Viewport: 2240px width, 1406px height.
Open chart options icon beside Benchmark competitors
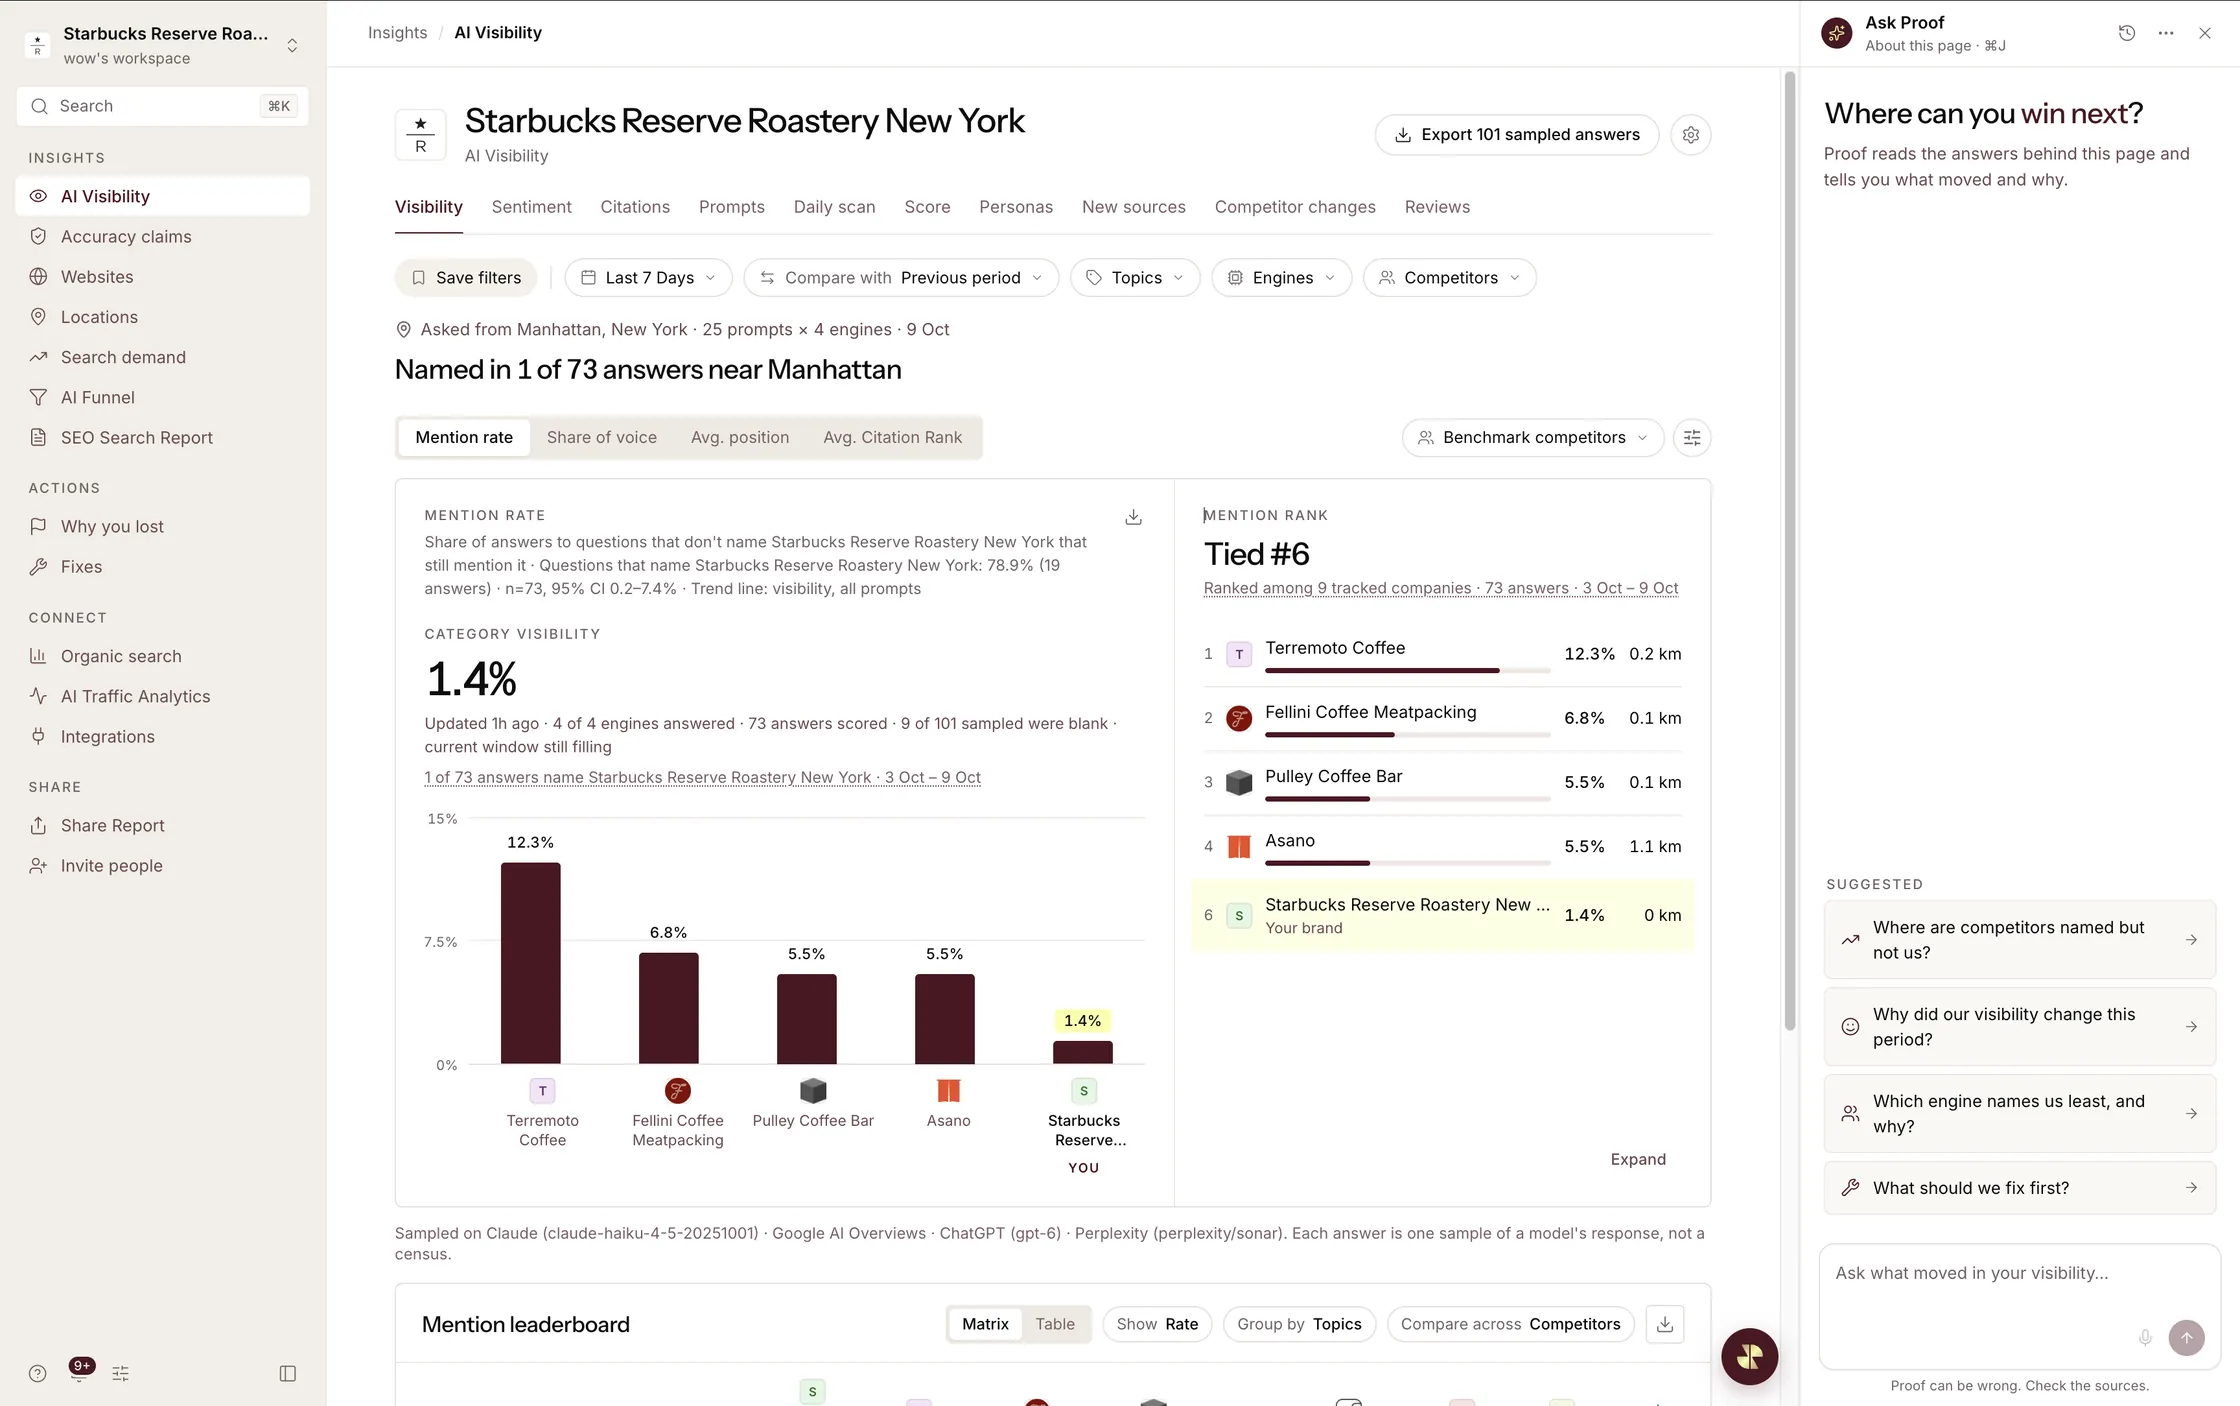[1692, 438]
